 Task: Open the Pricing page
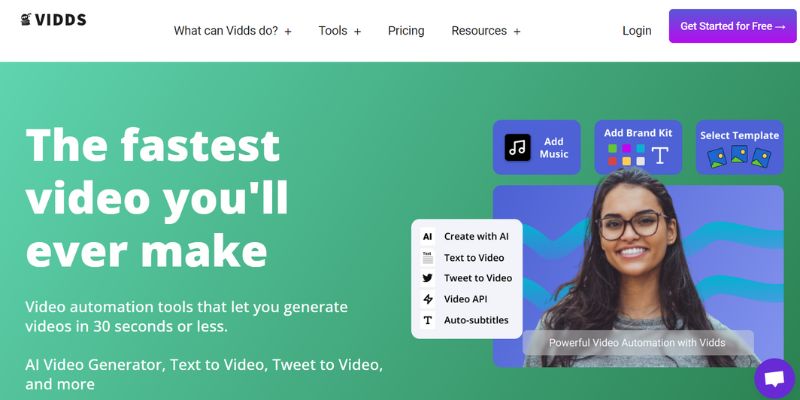point(406,31)
